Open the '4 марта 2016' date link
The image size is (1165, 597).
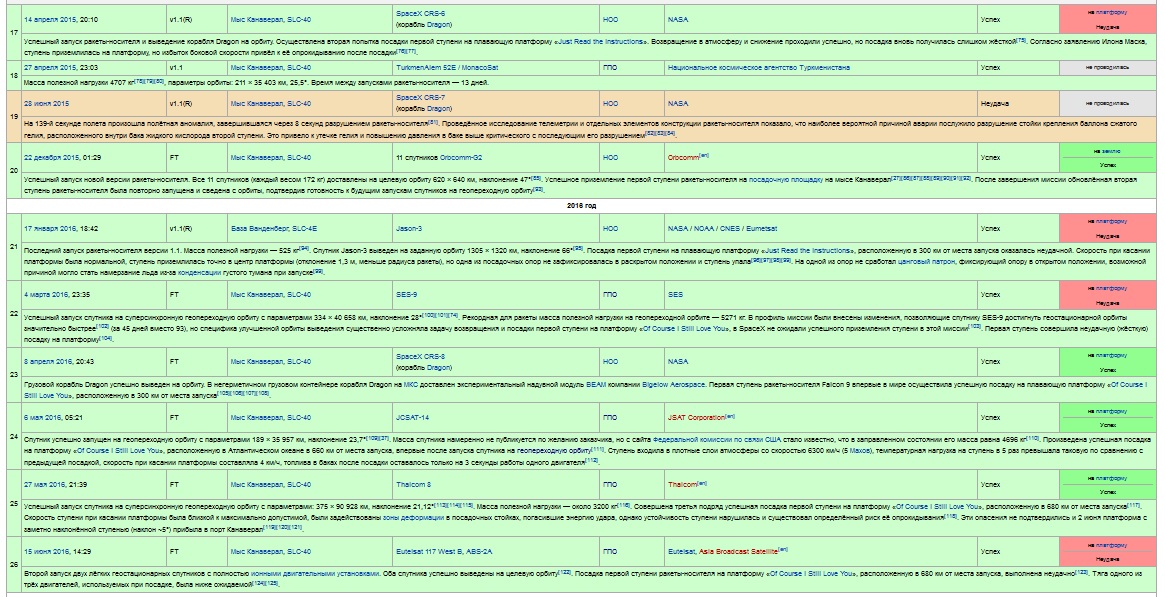point(47,295)
